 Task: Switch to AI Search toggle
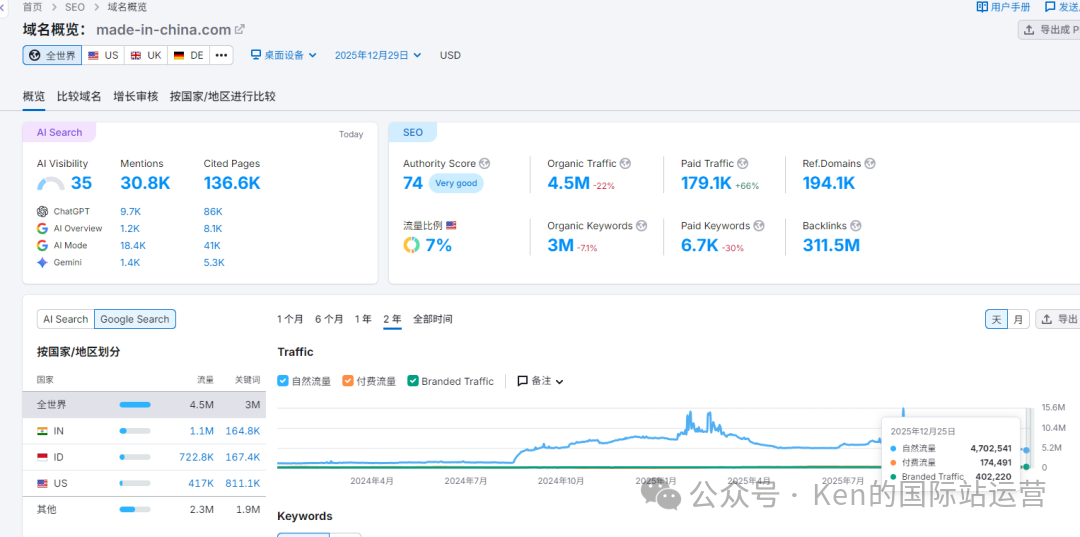(65, 319)
